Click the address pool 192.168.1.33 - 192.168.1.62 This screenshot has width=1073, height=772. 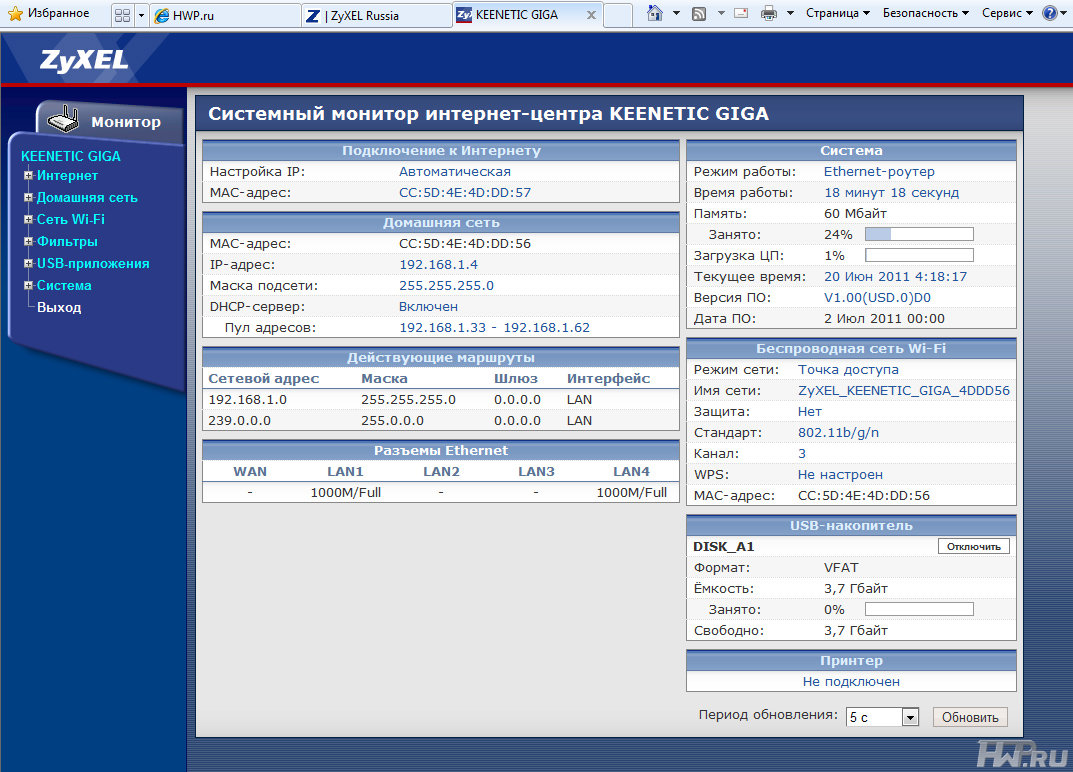coord(494,328)
